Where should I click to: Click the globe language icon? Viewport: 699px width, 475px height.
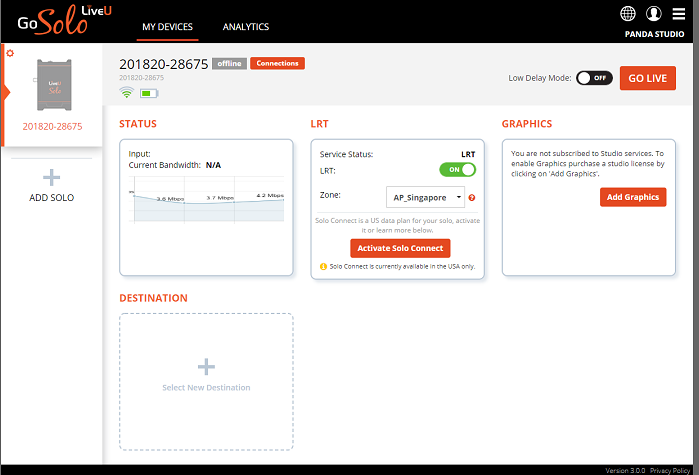click(x=628, y=13)
